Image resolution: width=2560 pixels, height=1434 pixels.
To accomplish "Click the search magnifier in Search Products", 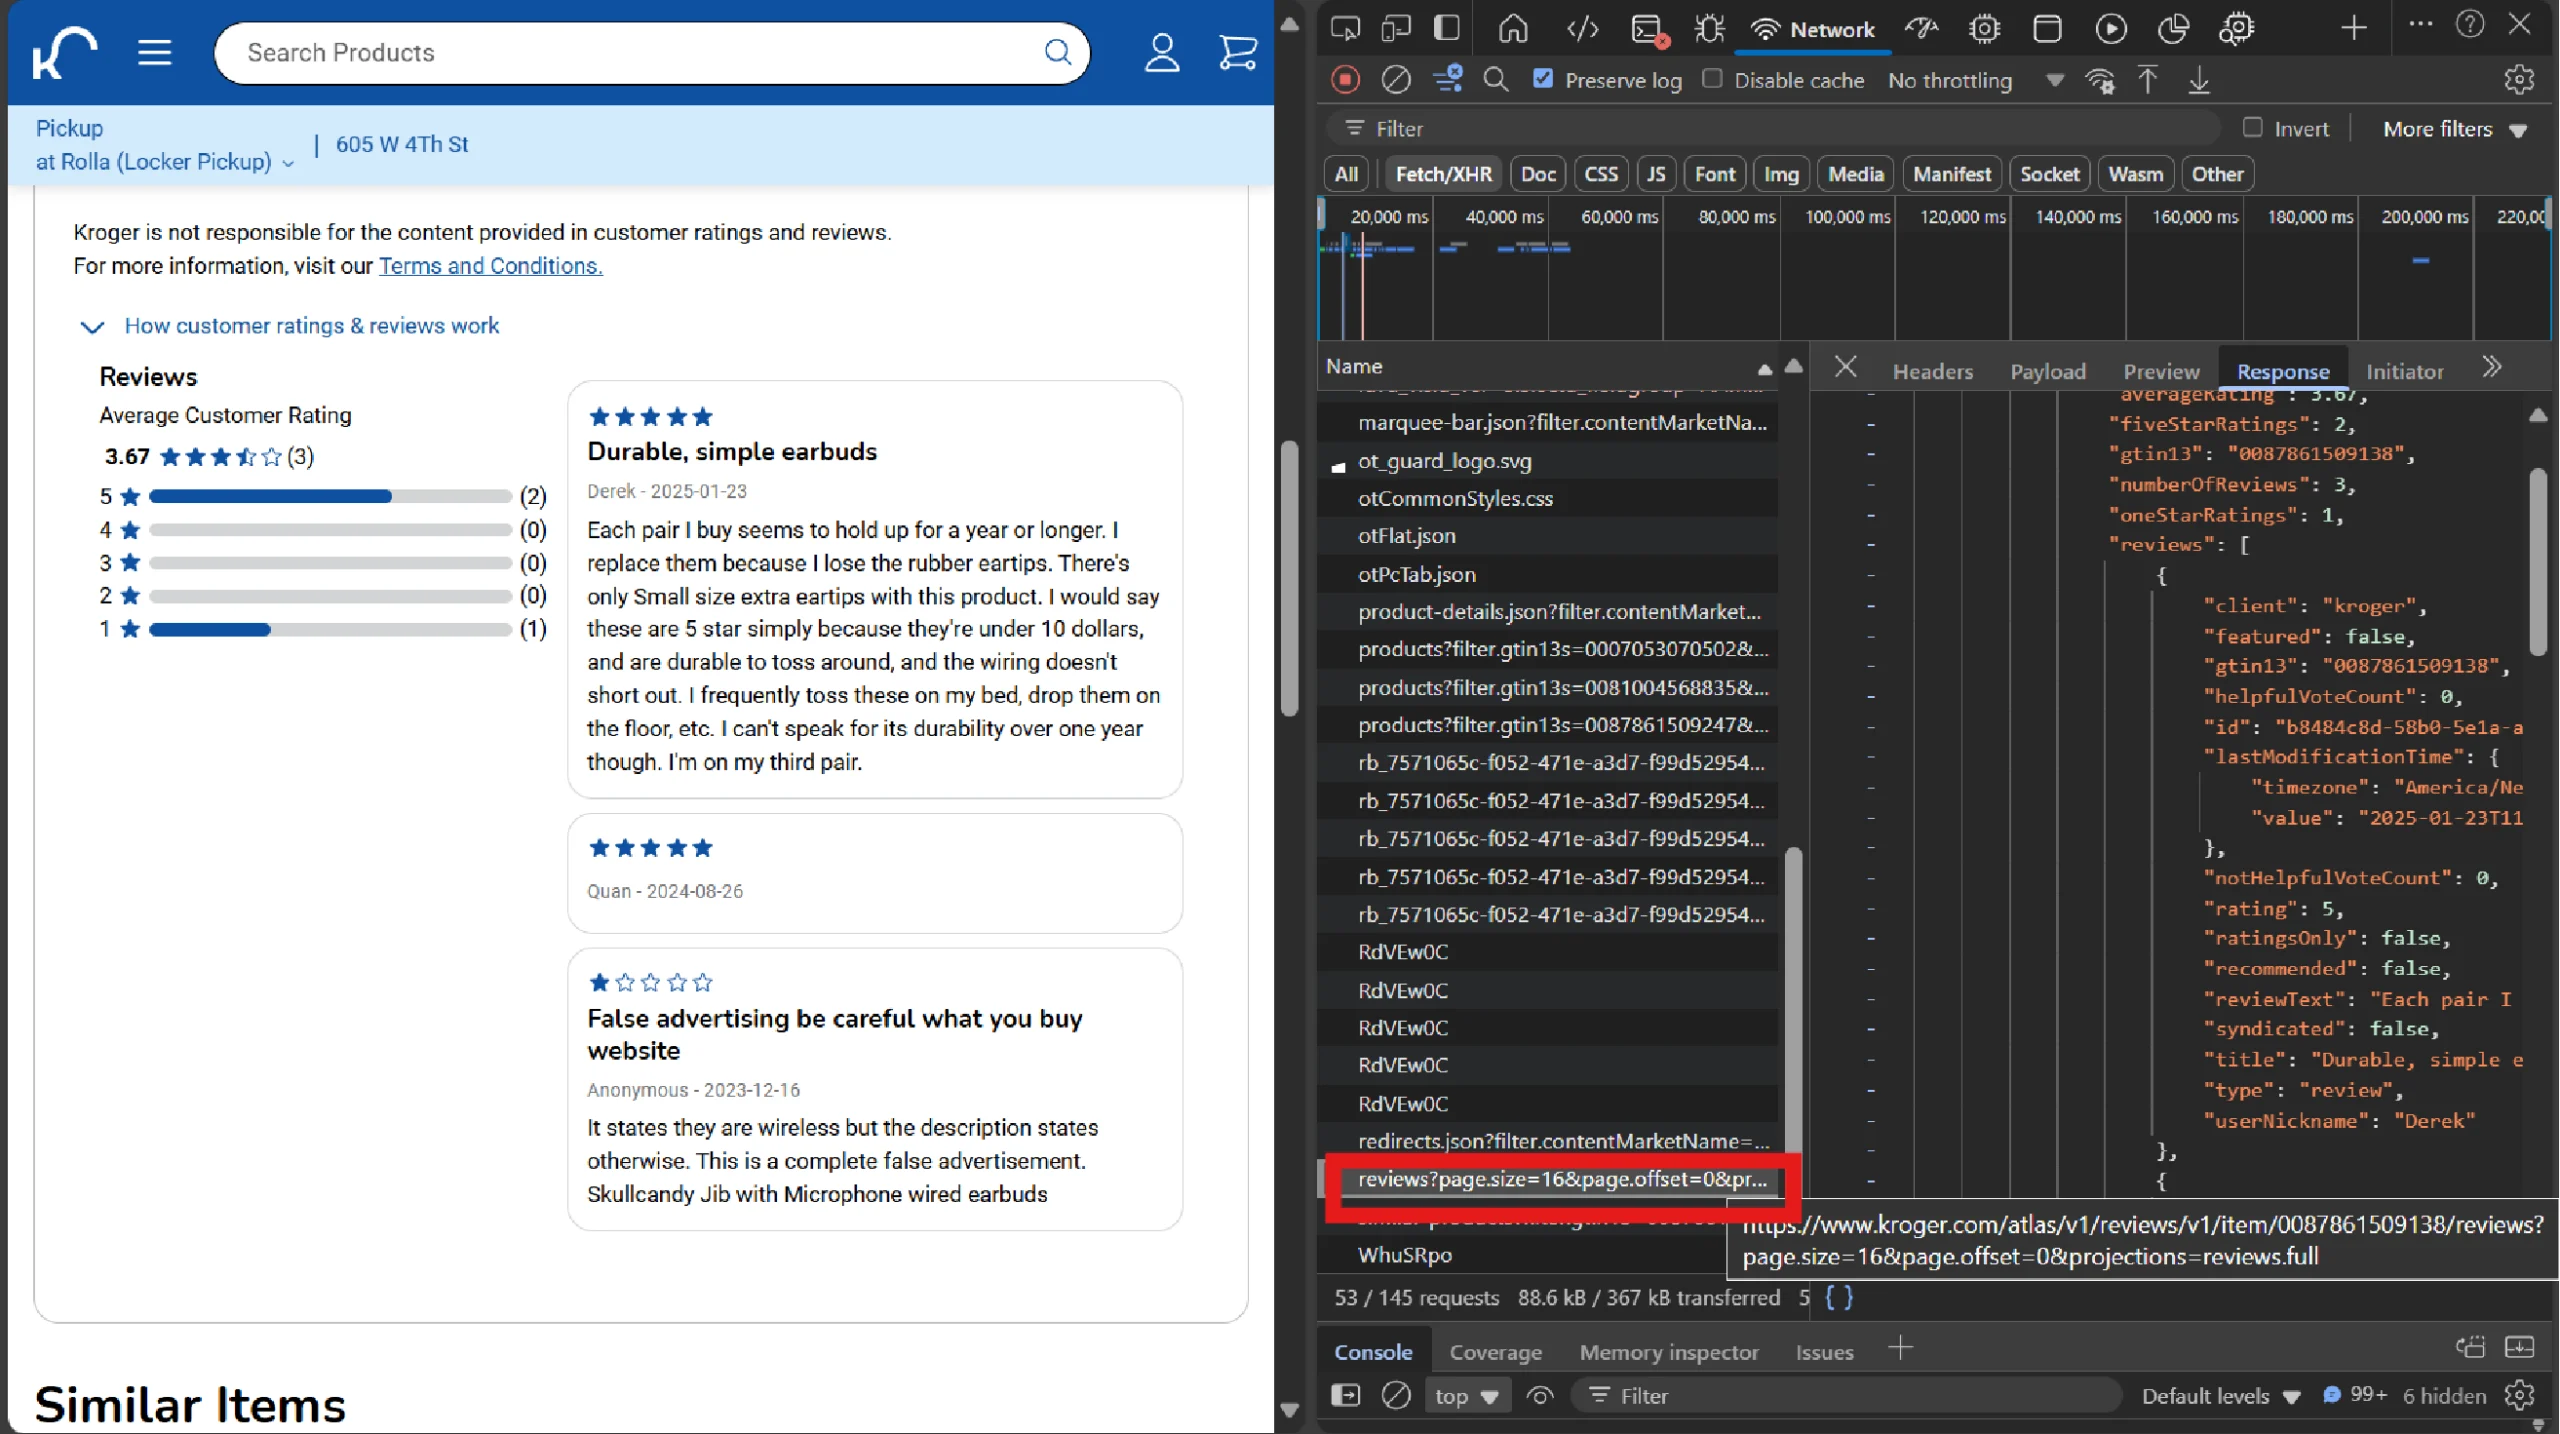I will [1057, 52].
